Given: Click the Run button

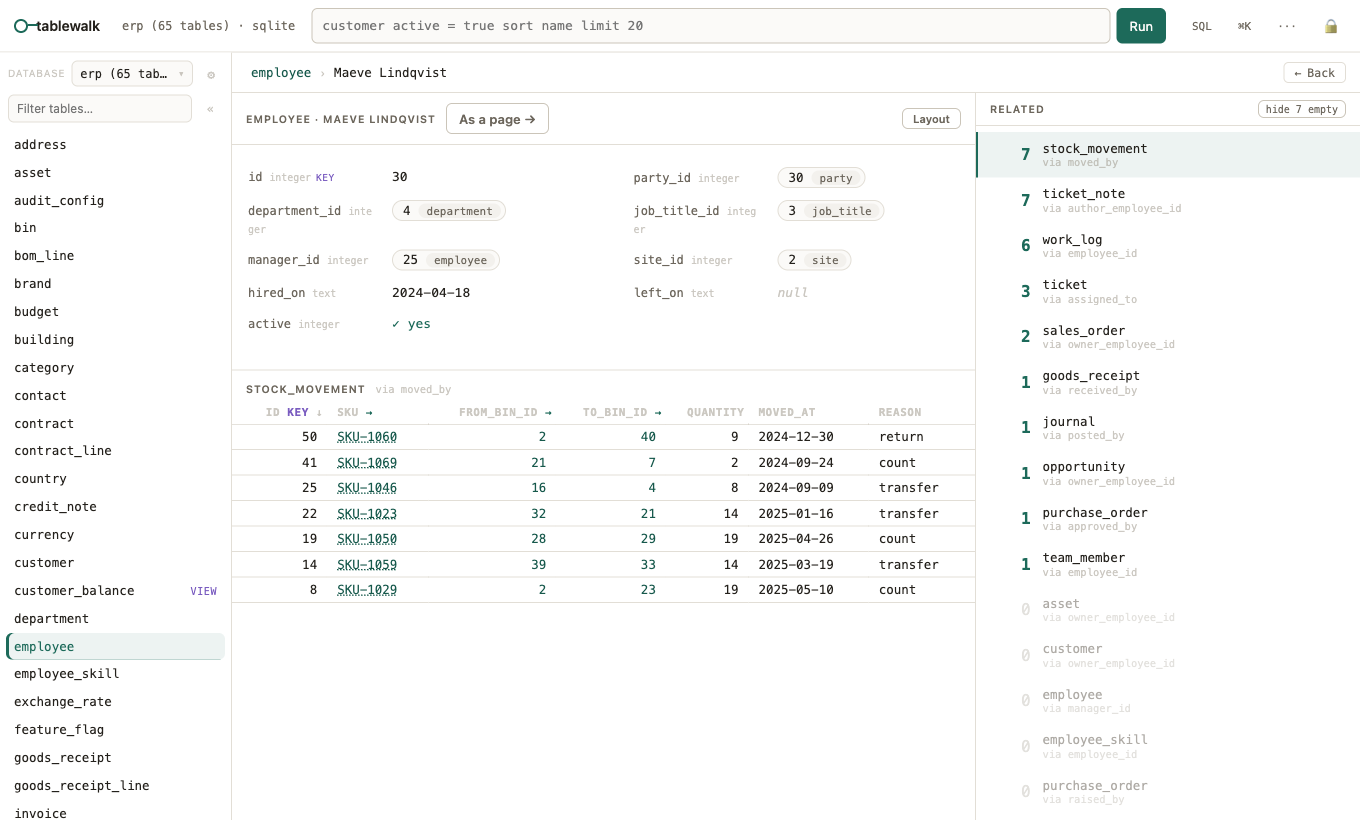Looking at the screenshot, I should [x=1141, y=26].
